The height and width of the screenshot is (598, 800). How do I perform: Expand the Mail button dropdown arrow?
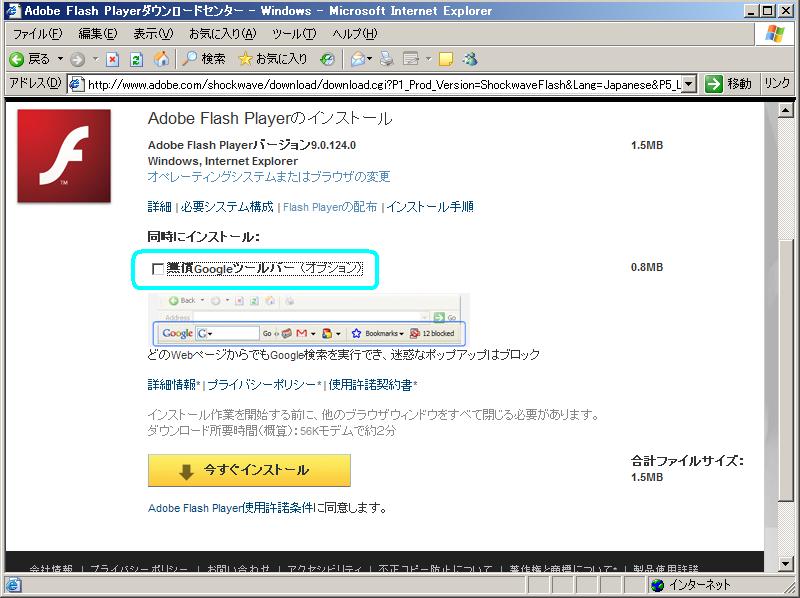369,59
